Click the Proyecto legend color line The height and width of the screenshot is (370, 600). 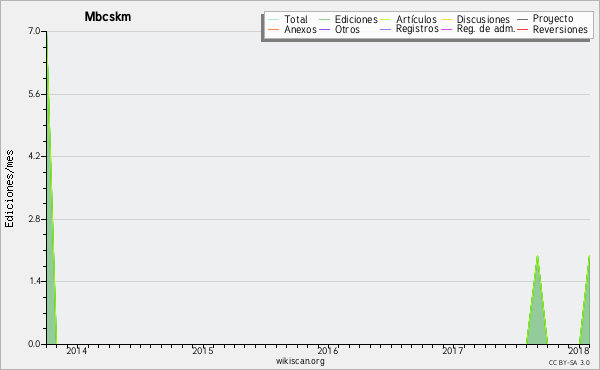tap(522, 19)
